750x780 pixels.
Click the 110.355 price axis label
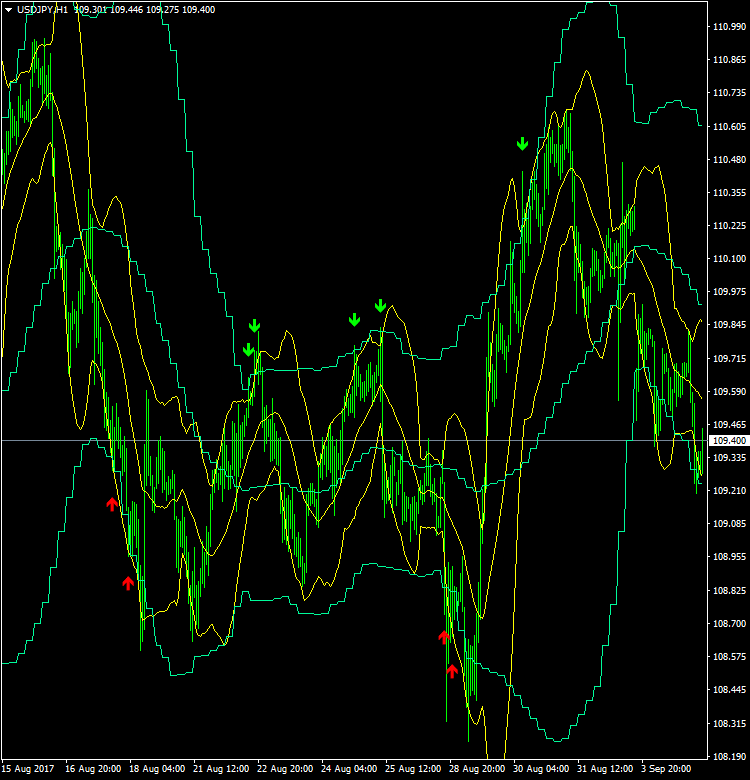coord(729,193)
